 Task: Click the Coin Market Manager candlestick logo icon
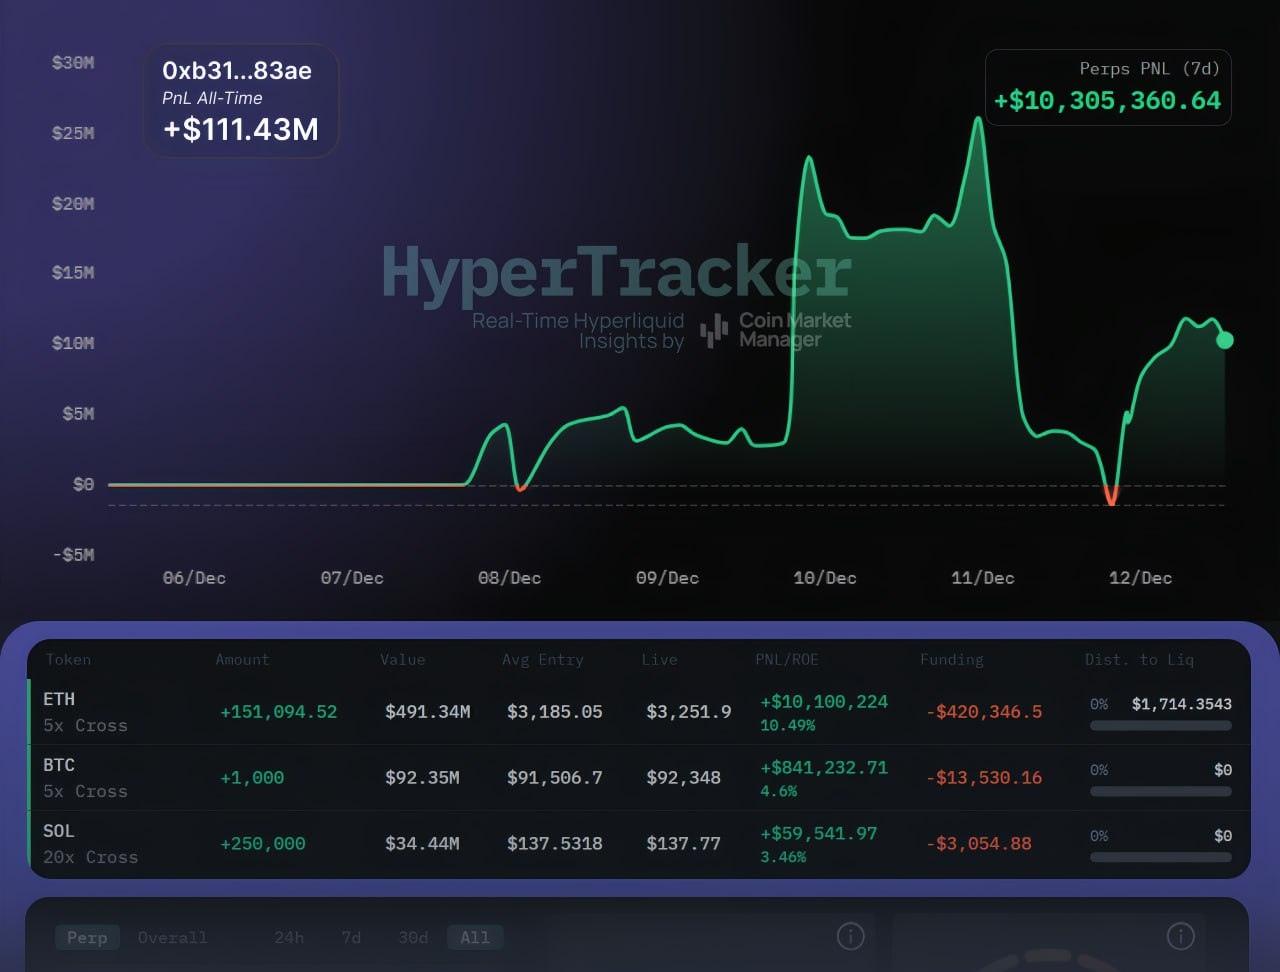coord(714,331)
